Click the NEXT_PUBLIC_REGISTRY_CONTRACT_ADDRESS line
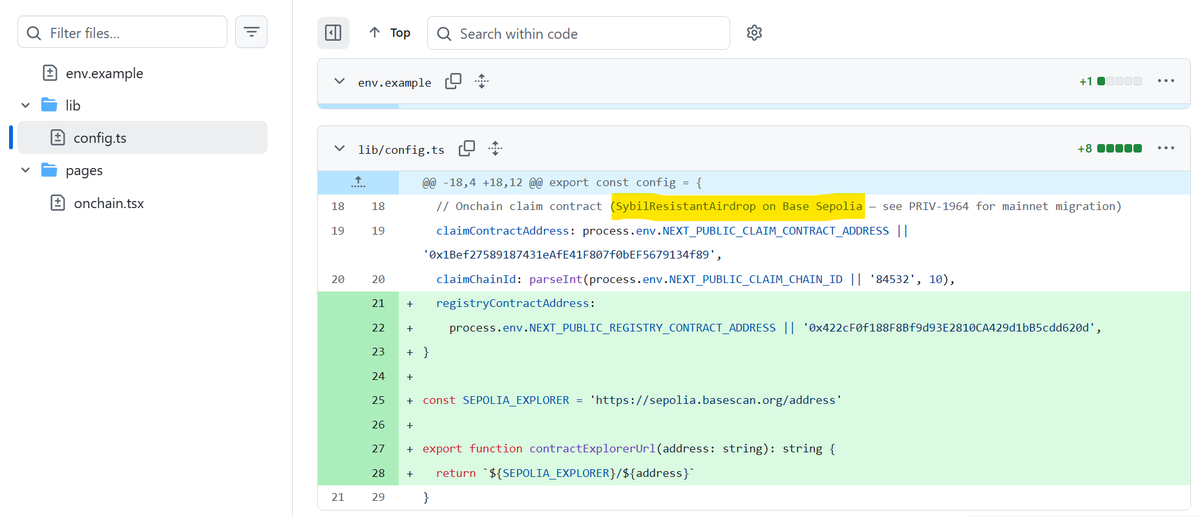This screenshot has width=1200, height=517. coord(776,327)
